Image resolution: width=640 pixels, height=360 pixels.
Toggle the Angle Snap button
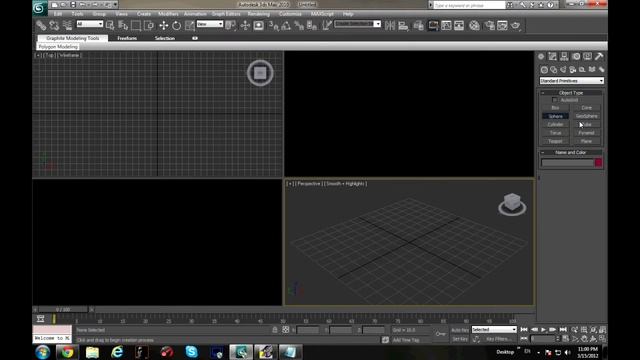(x=286, y=25)
